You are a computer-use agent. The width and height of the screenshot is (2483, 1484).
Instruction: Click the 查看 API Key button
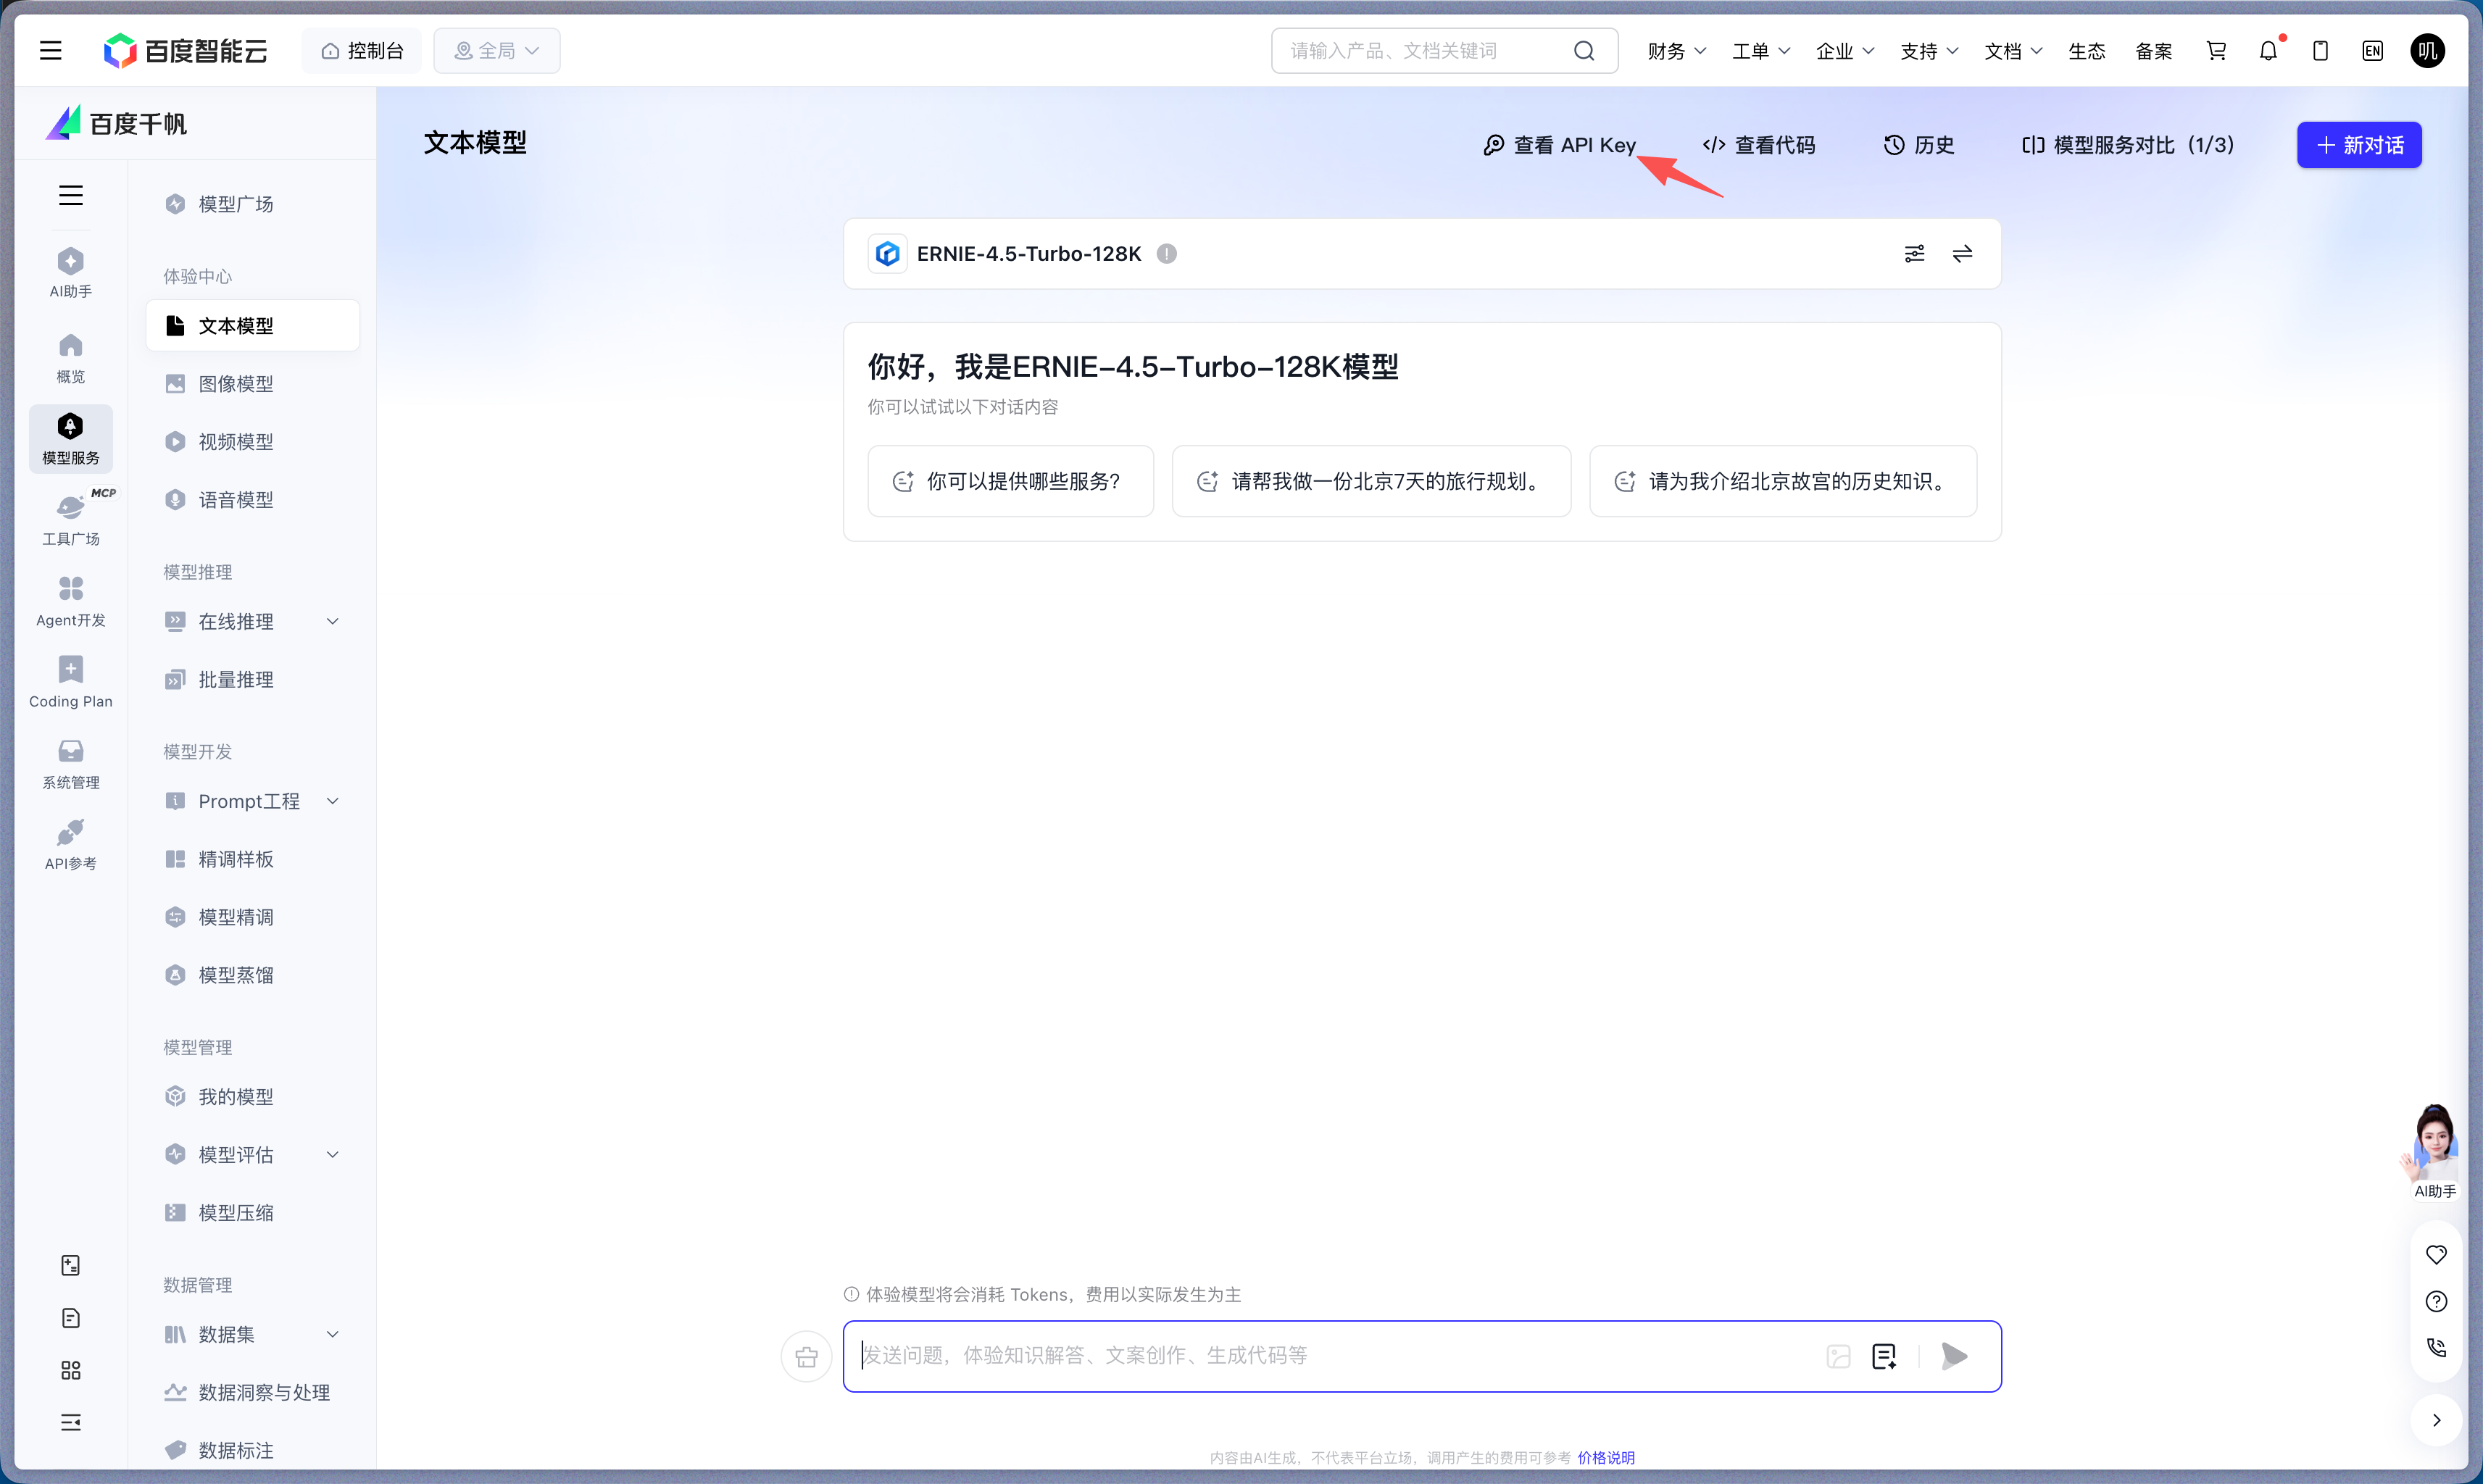(x=1560, y=144)
